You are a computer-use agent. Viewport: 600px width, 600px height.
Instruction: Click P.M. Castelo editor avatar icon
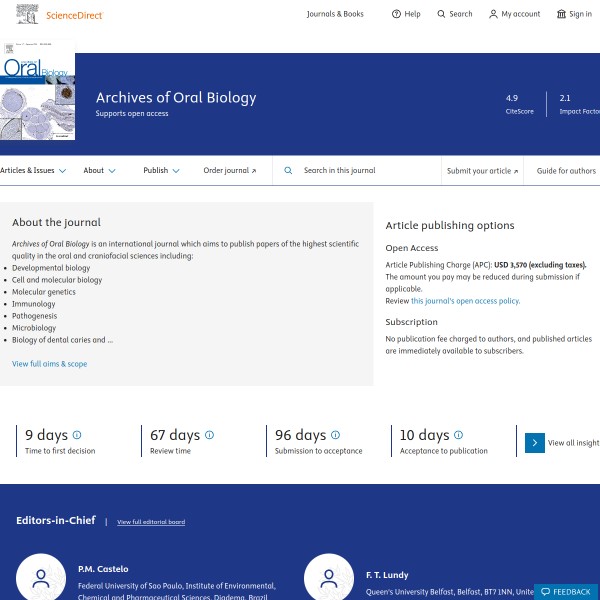point(41,579)
